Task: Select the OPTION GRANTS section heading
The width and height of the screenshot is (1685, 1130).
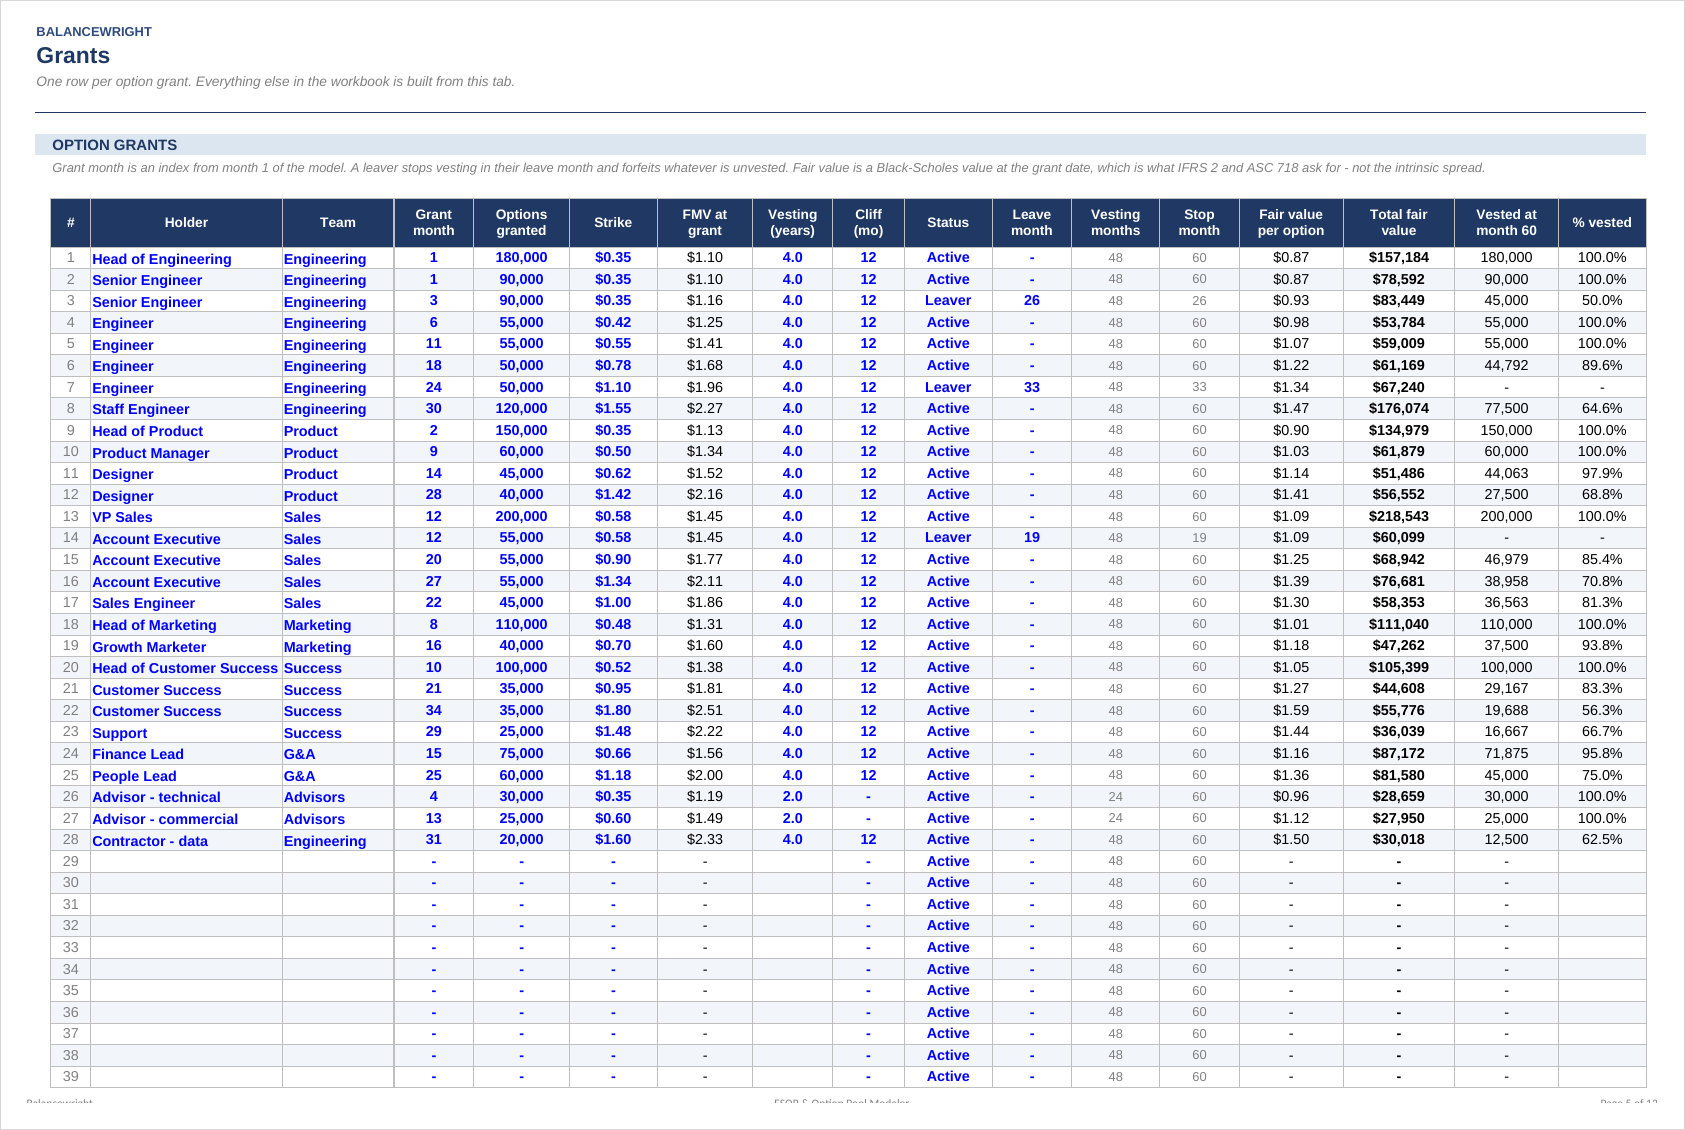Action: point(114,145)
